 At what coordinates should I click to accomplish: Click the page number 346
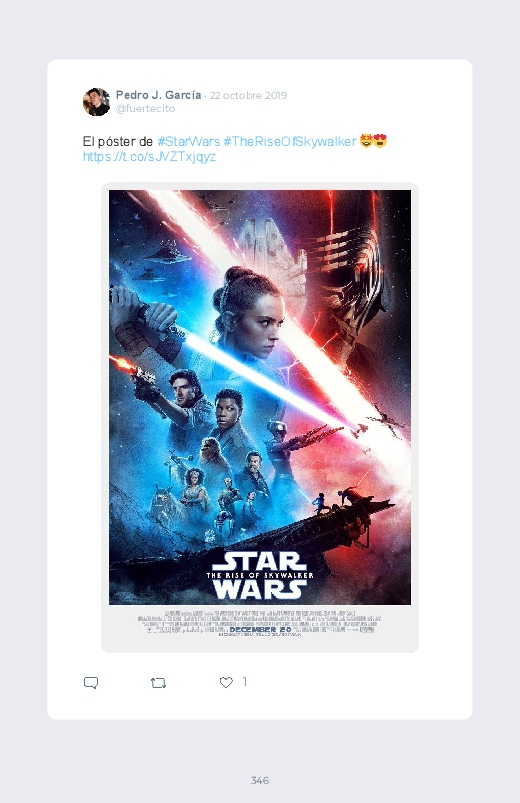[260, 780]
